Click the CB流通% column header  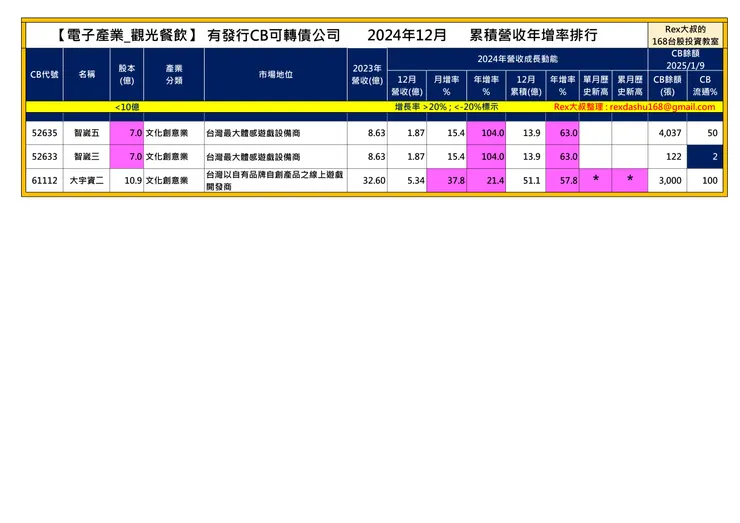coord(705,85)
